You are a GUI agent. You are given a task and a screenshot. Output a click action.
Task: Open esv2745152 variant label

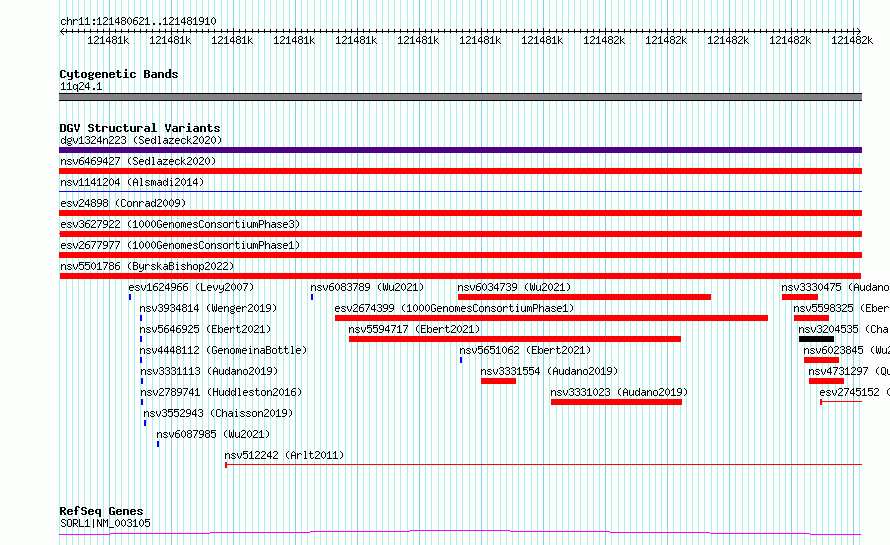pos(854,392)
